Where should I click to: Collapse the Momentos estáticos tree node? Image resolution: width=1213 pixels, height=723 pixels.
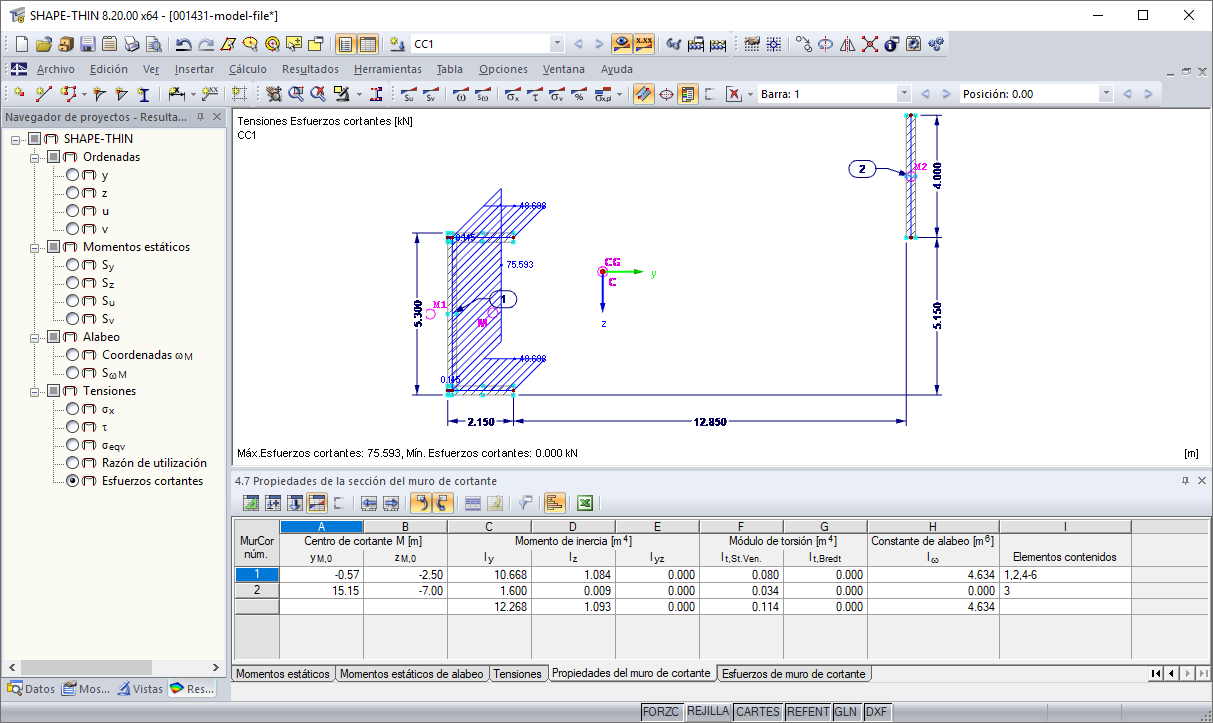click(36, 247)
